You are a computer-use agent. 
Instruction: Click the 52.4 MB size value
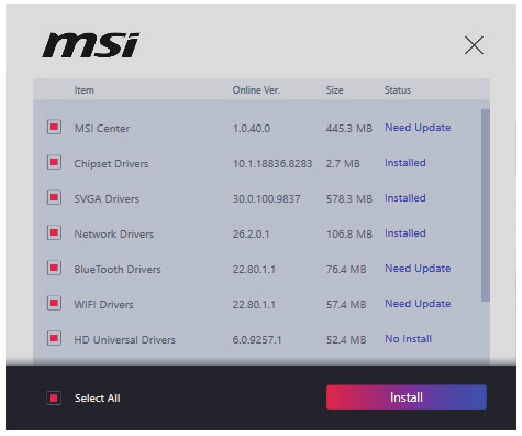coord(346,340)
